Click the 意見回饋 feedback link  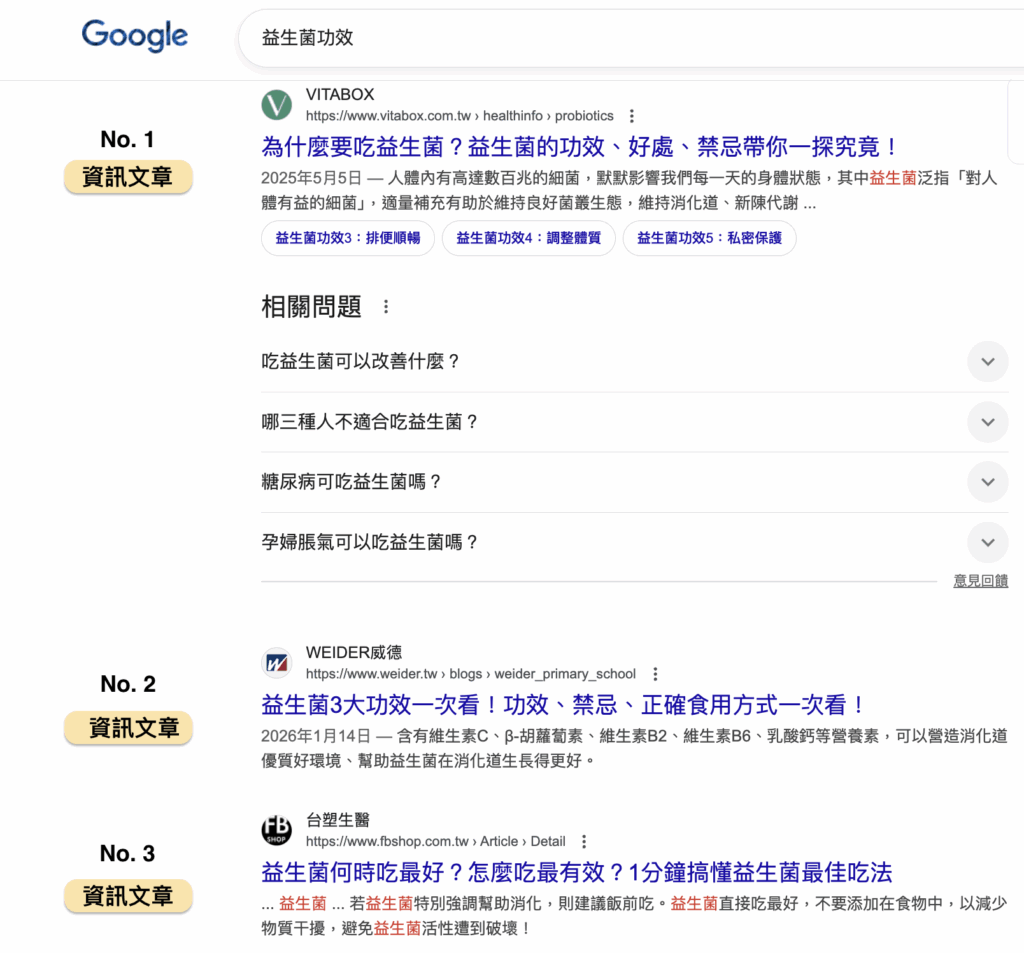point(980,581)
